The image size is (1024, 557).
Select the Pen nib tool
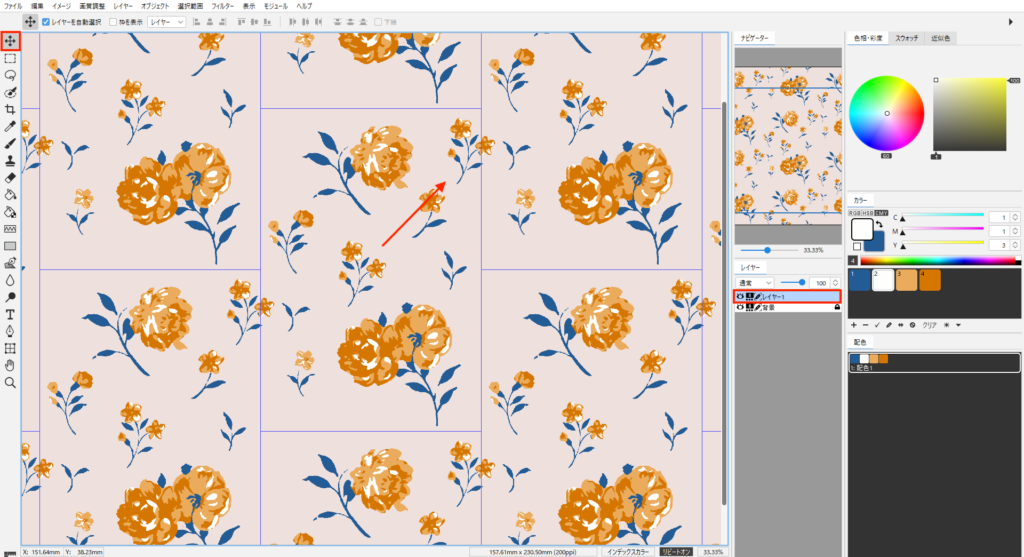10,331
